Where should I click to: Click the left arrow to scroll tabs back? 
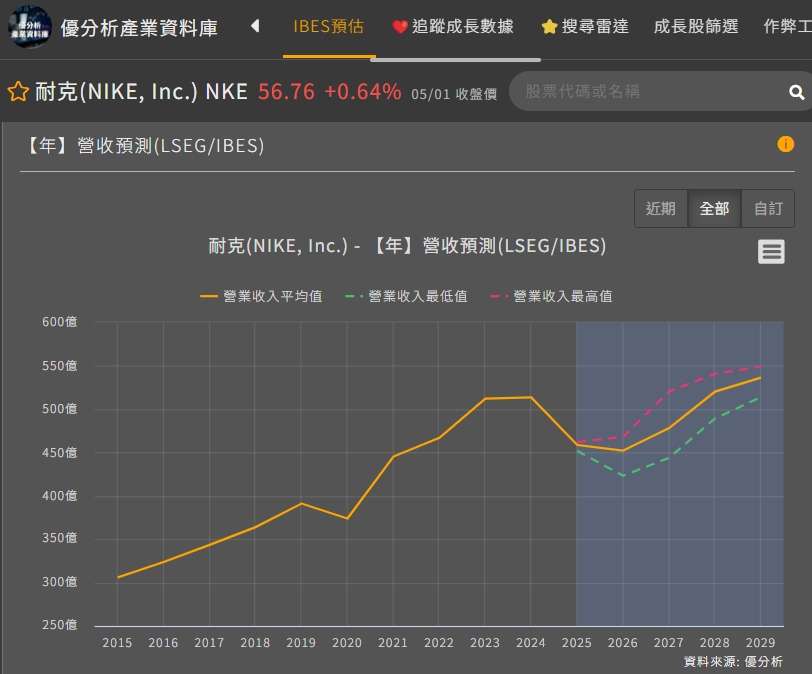(x=255, y=26)
